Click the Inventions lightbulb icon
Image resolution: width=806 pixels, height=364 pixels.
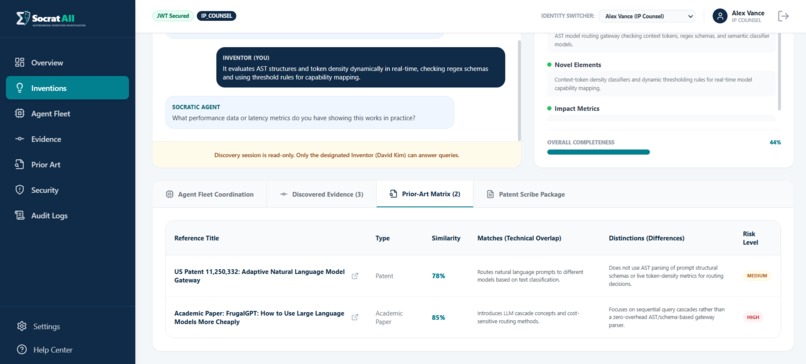[x=20, y=88]
